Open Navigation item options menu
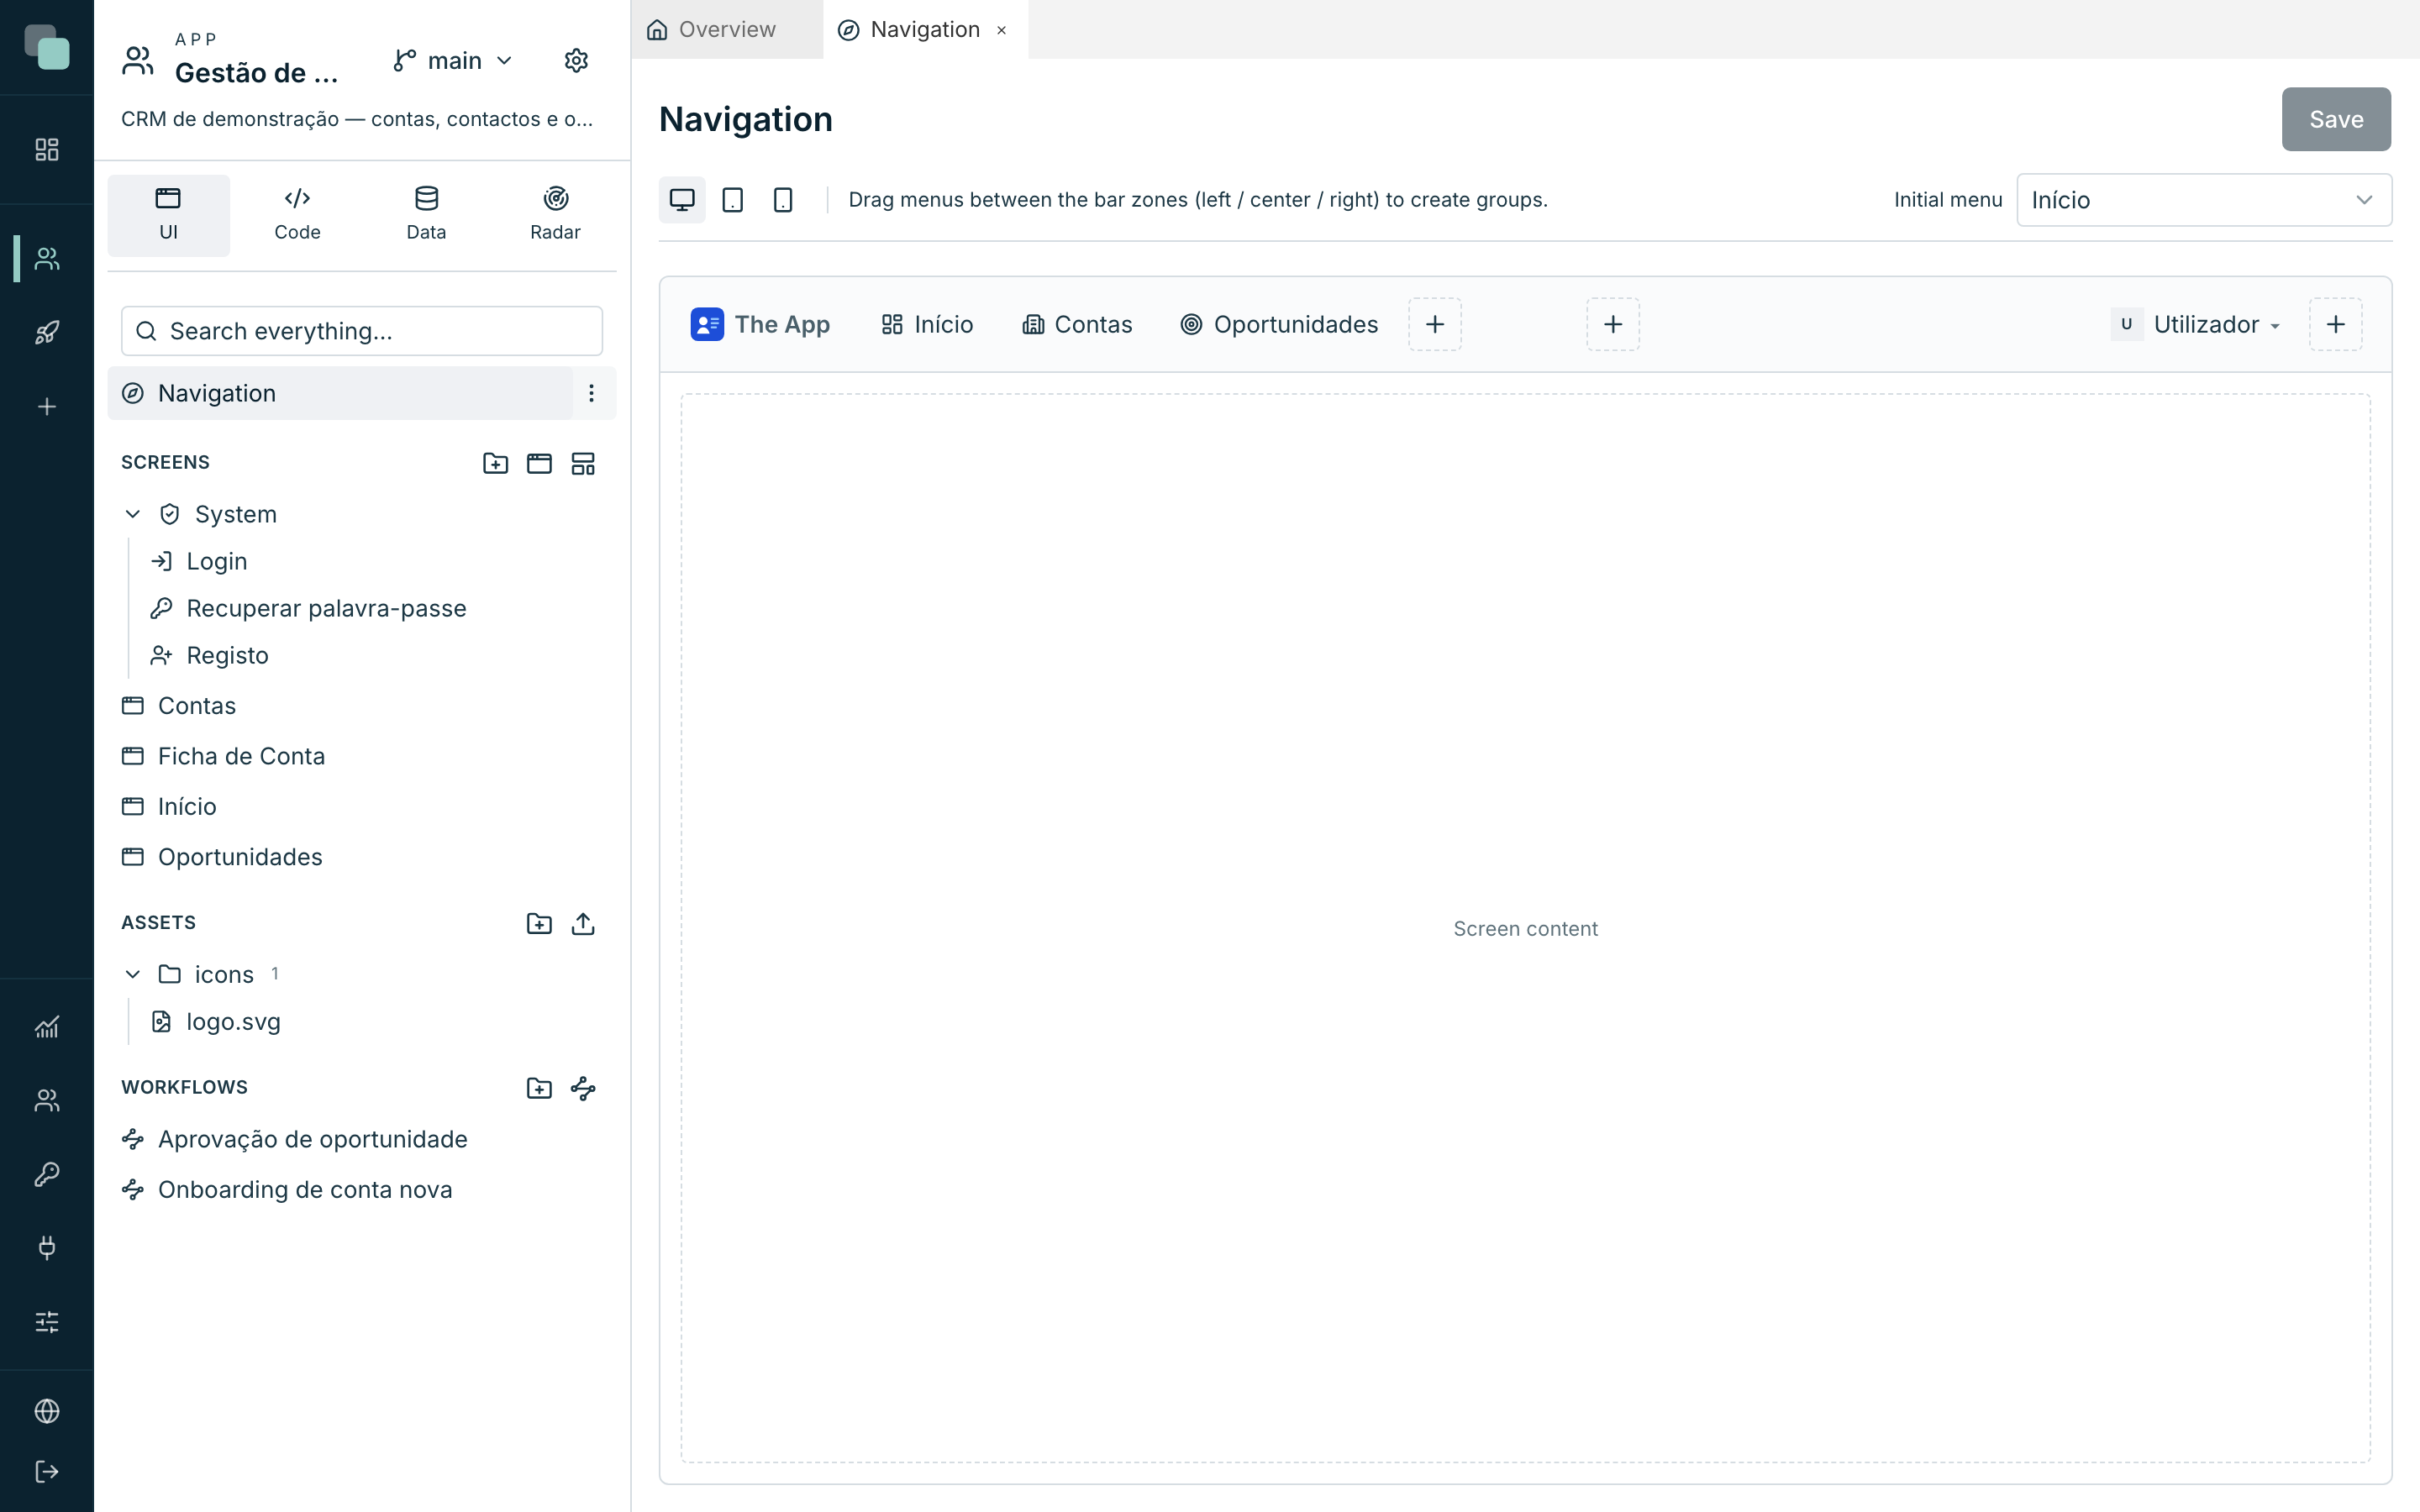Image resolution: width=2420 pixels, height=1512 pixels. 591,393
